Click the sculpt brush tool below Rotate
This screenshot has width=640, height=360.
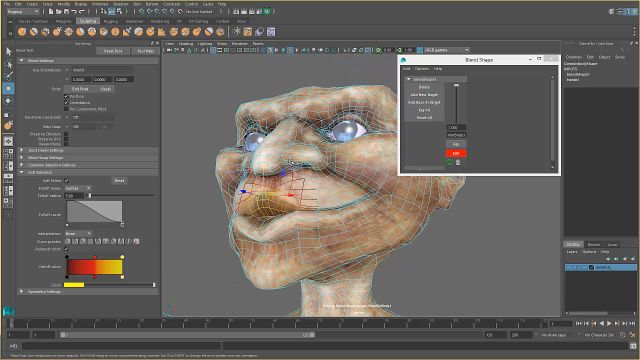pos(8,126)
